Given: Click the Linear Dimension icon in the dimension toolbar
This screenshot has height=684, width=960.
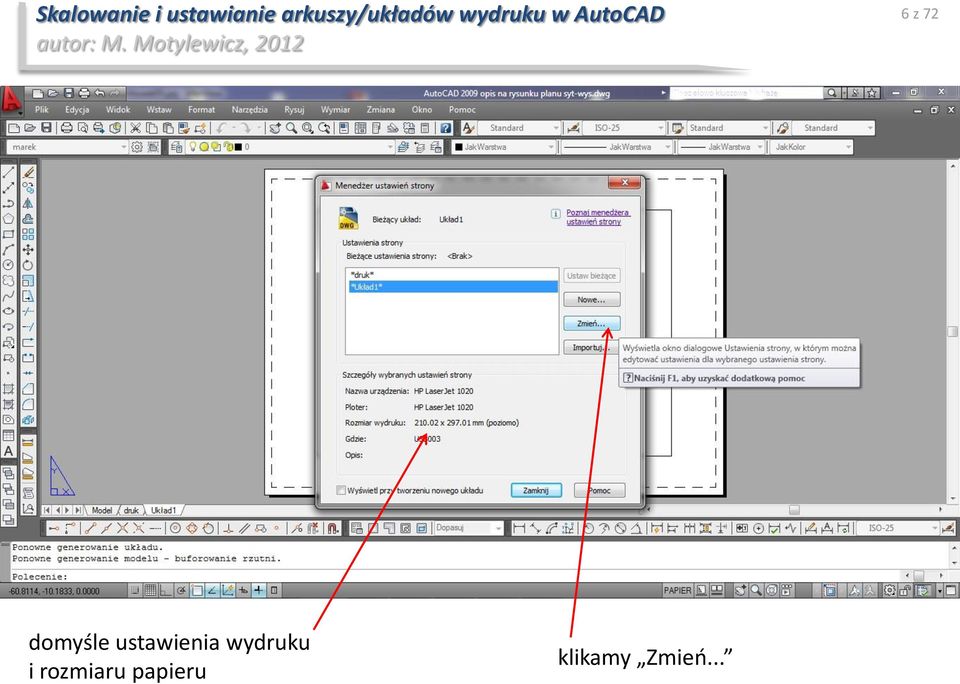Looking at the screenshot, I should pyautogui.click(x=519, y=528).
